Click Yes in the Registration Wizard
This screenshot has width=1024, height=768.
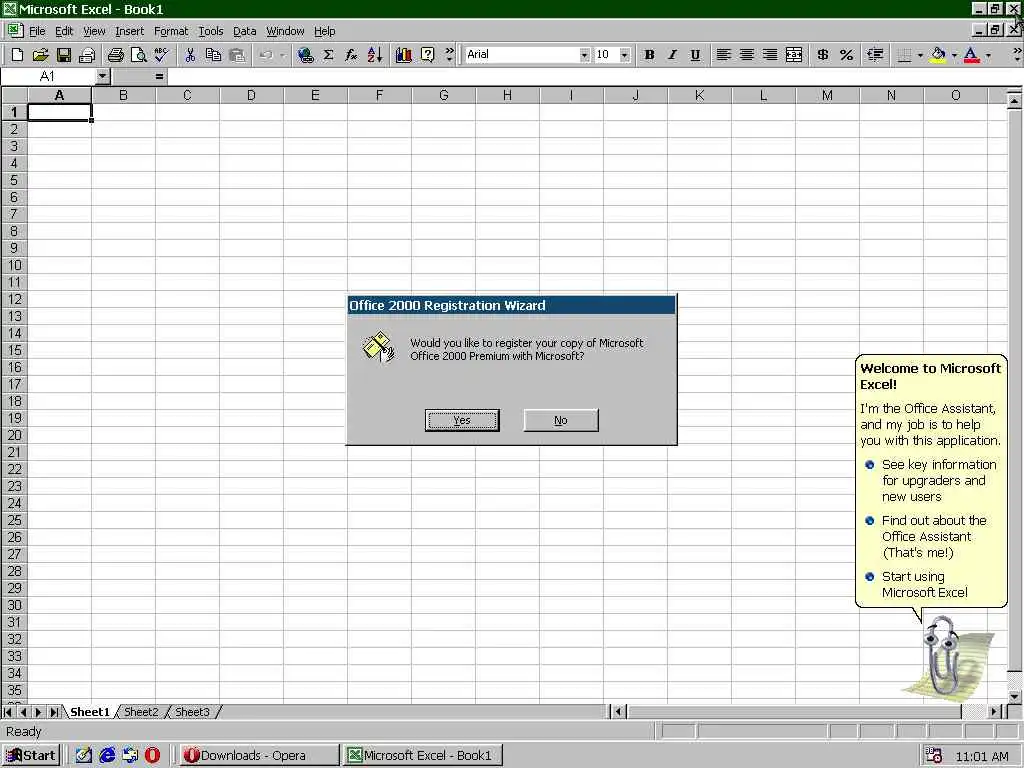[462, 421]
